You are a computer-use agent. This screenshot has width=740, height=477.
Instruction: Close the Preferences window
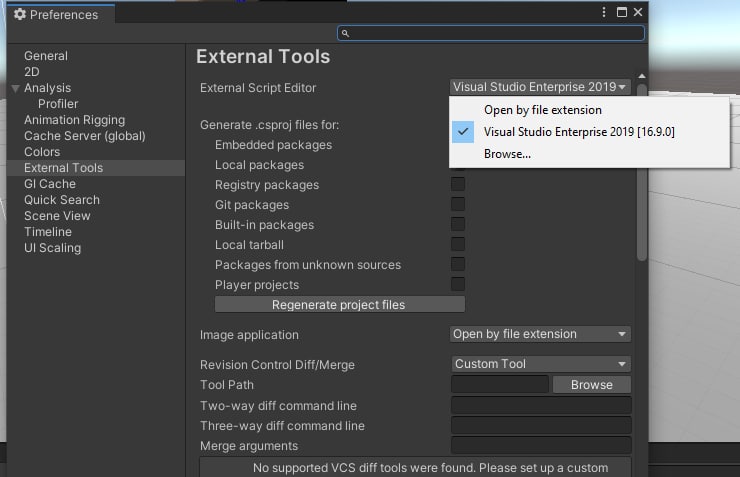pos(638,12)
